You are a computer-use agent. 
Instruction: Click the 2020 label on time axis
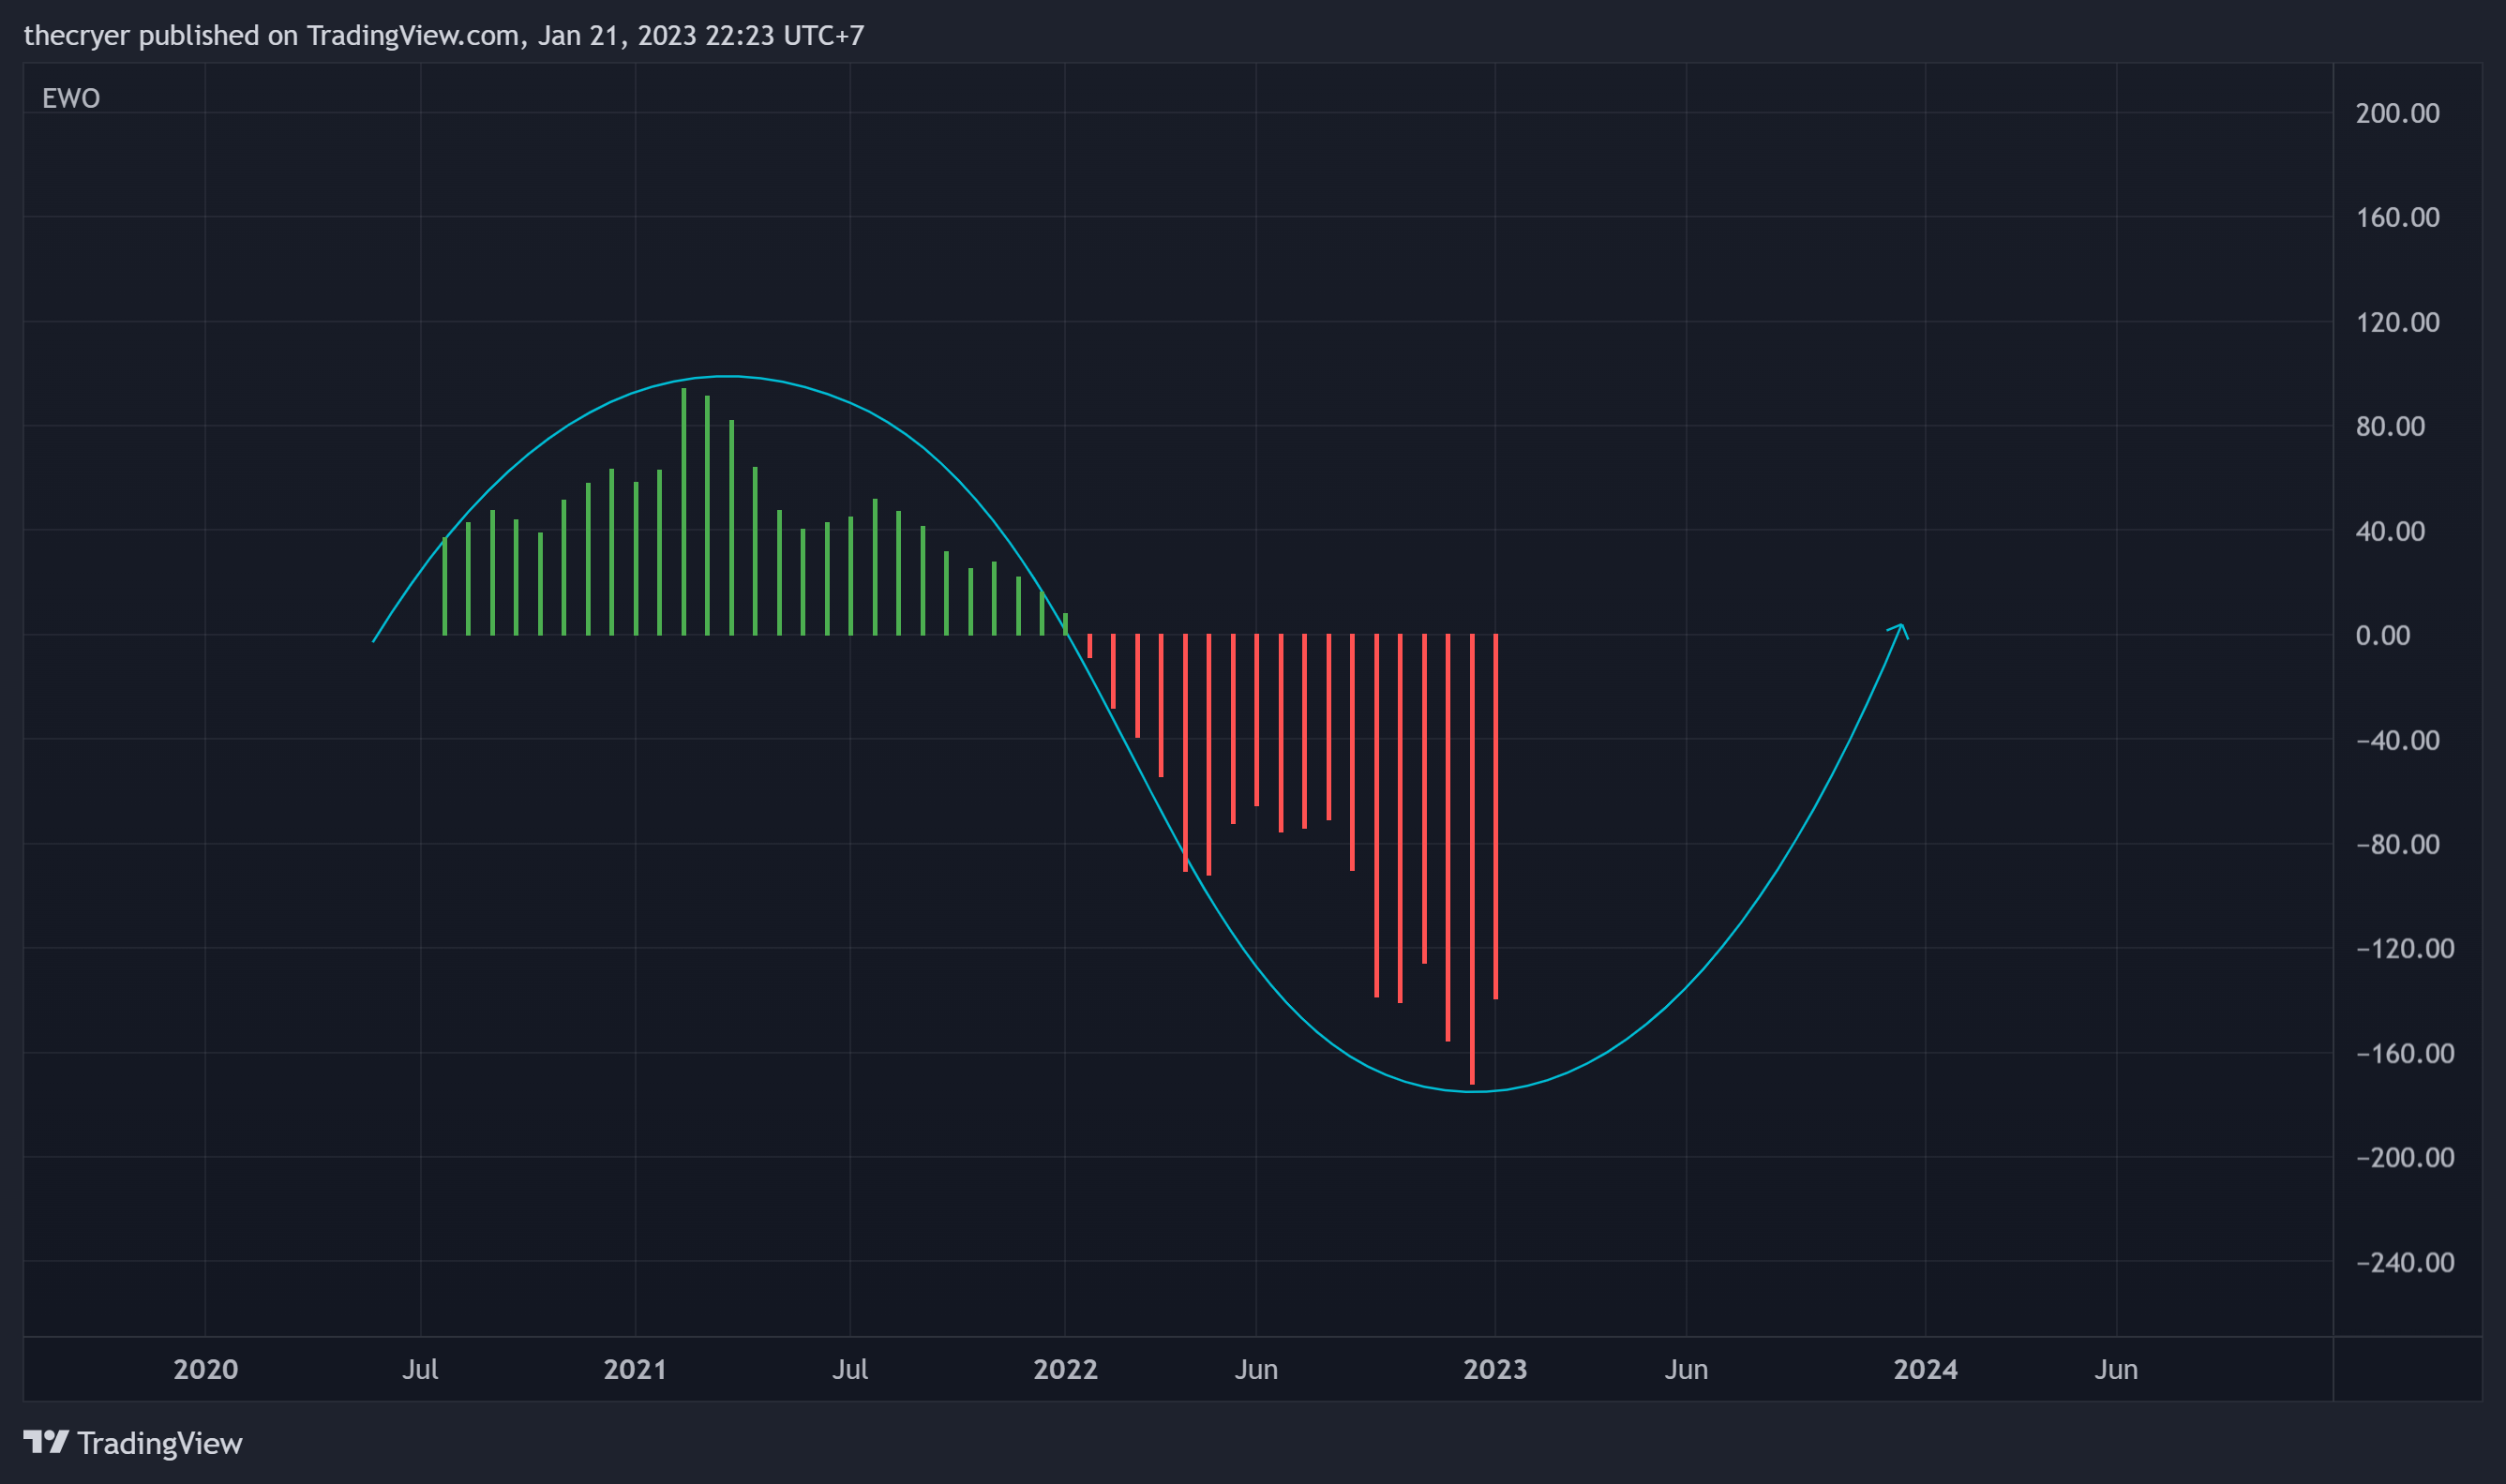point(205,1369)
